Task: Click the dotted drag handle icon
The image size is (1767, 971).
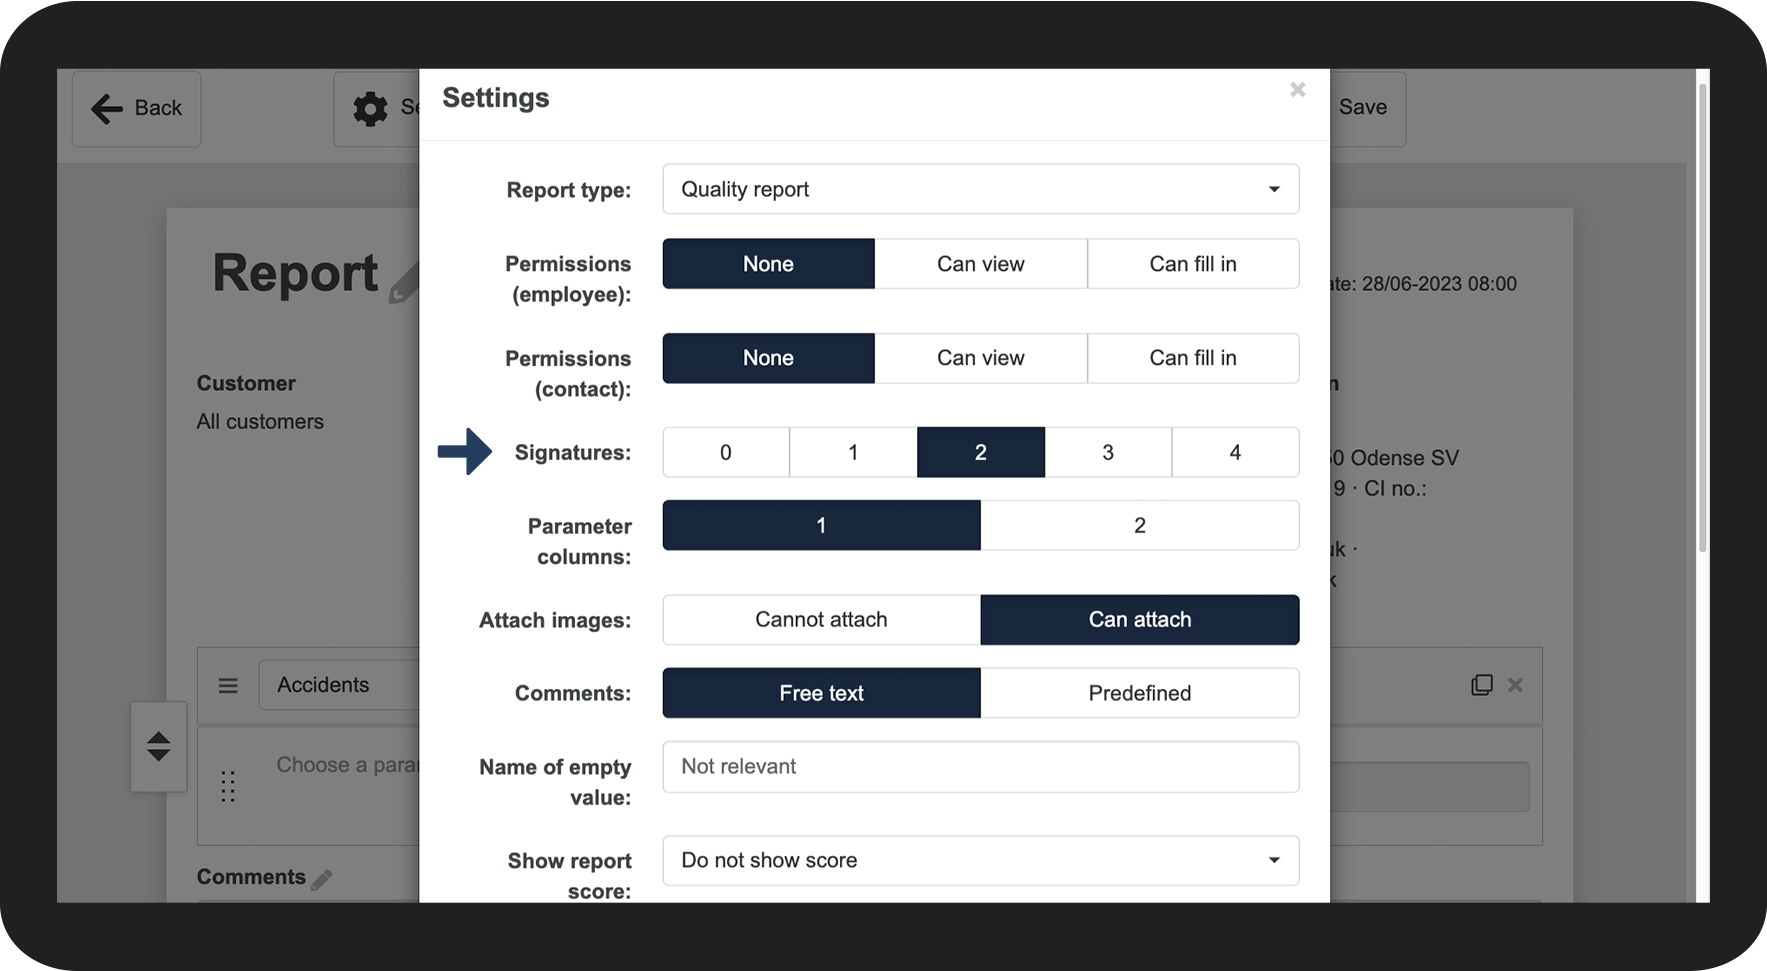Action: pyautogui.click(x=228, y=786)
